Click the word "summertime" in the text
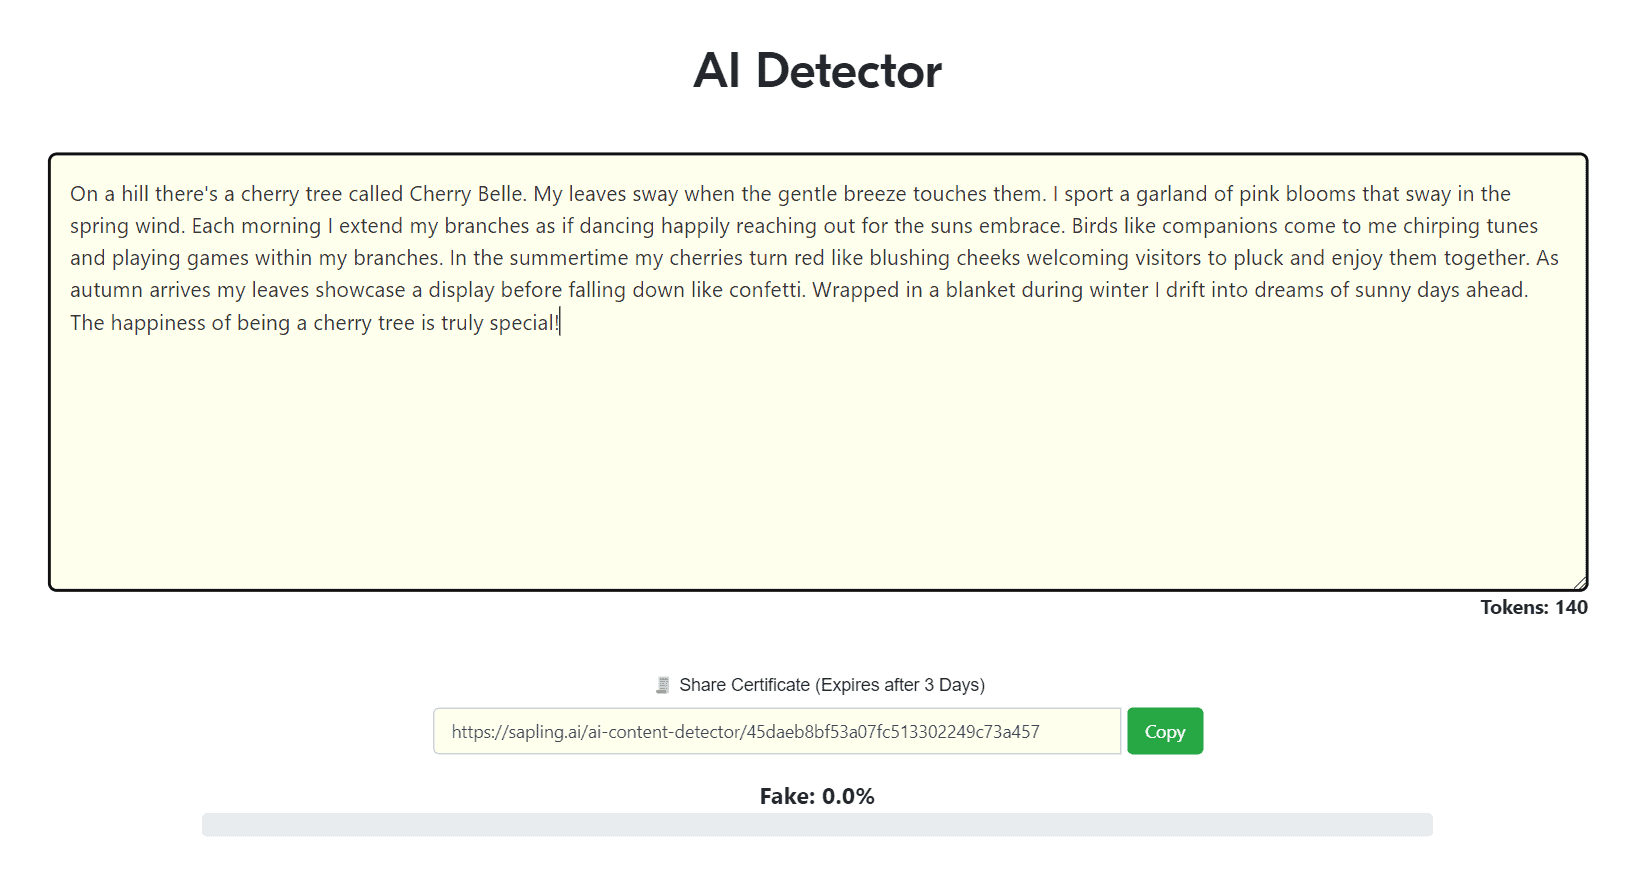Viewport: 1637px width, 882px height. tap(569, 258)
